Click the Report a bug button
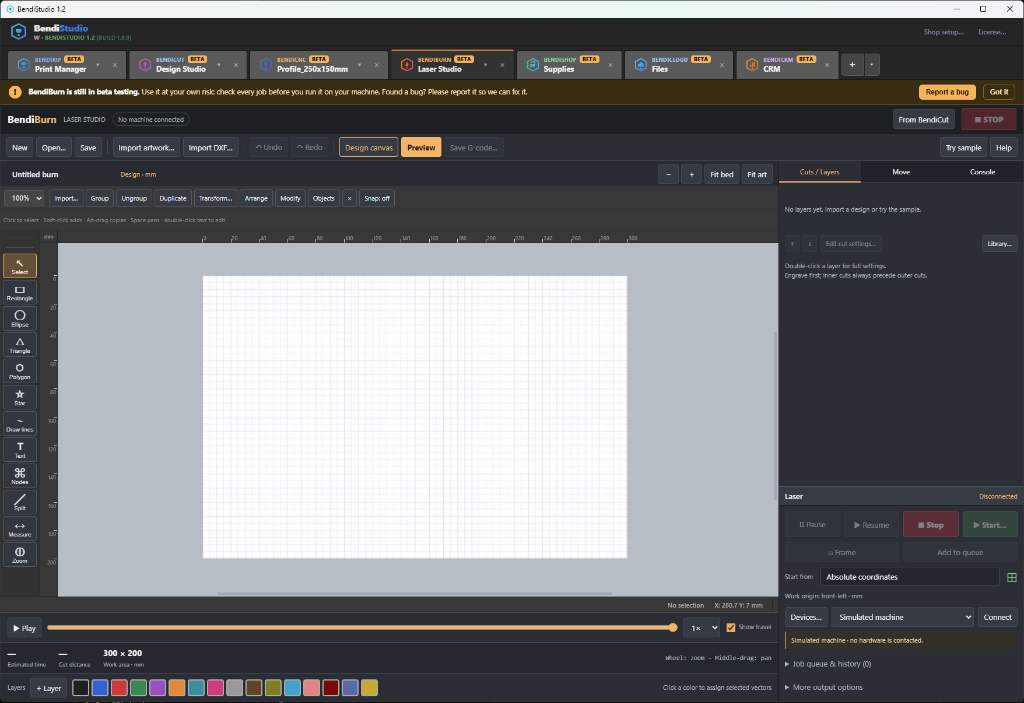This screenshot has width=1024, height=703. 947,92
